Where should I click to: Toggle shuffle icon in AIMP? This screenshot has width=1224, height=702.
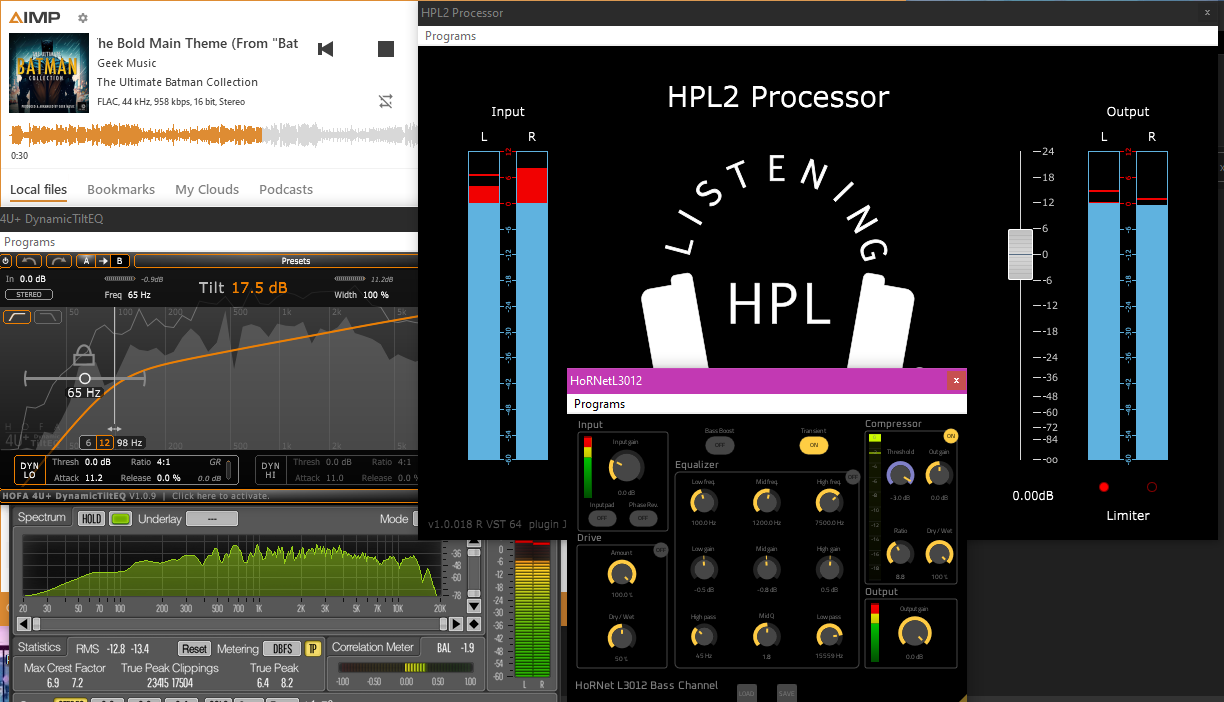click(x=386, y=101)
